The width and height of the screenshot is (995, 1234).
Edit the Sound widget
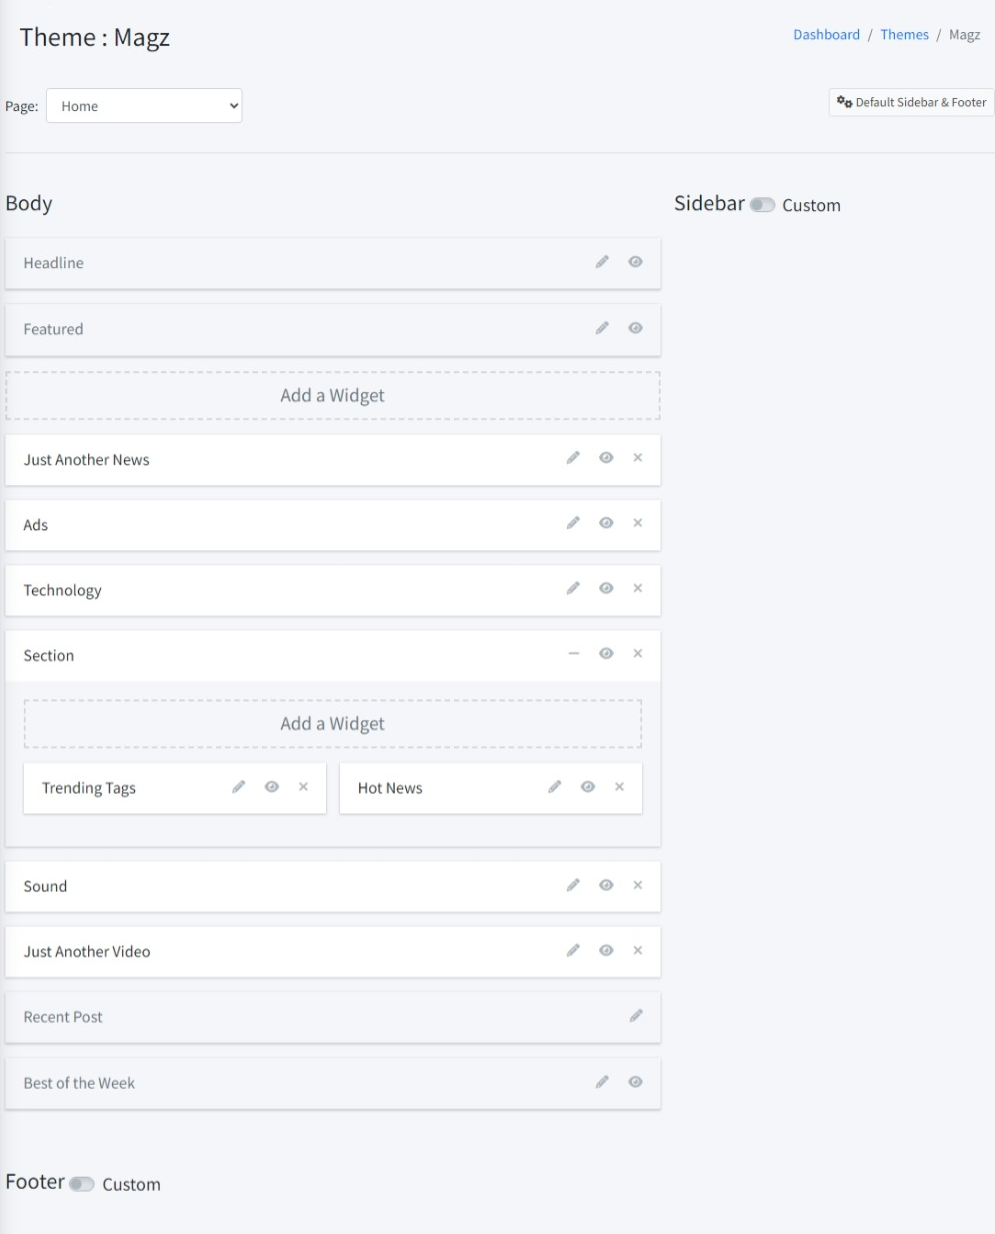pyautogui.click(x=573, y=885)
